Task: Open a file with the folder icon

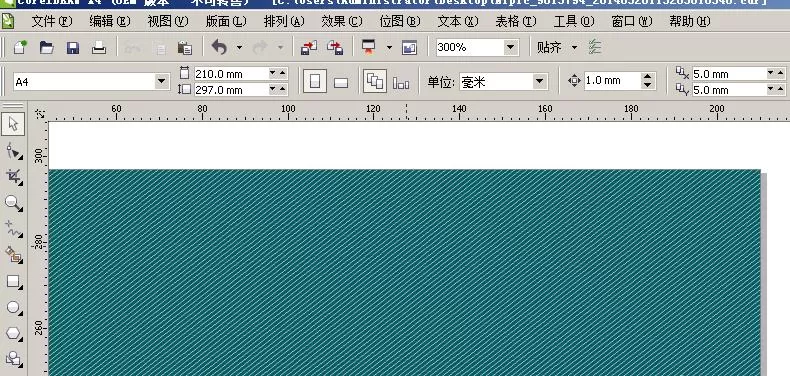Action: point(46,48)
